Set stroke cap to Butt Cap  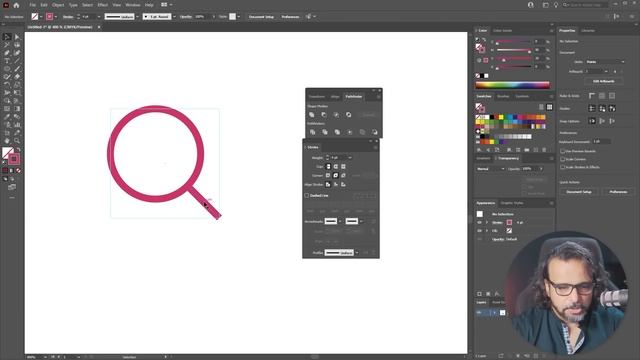coord(328,167)
